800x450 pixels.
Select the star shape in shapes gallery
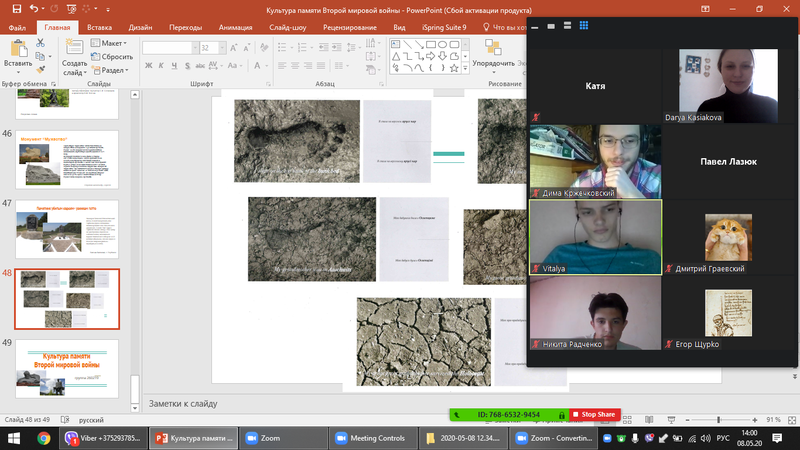454,67
